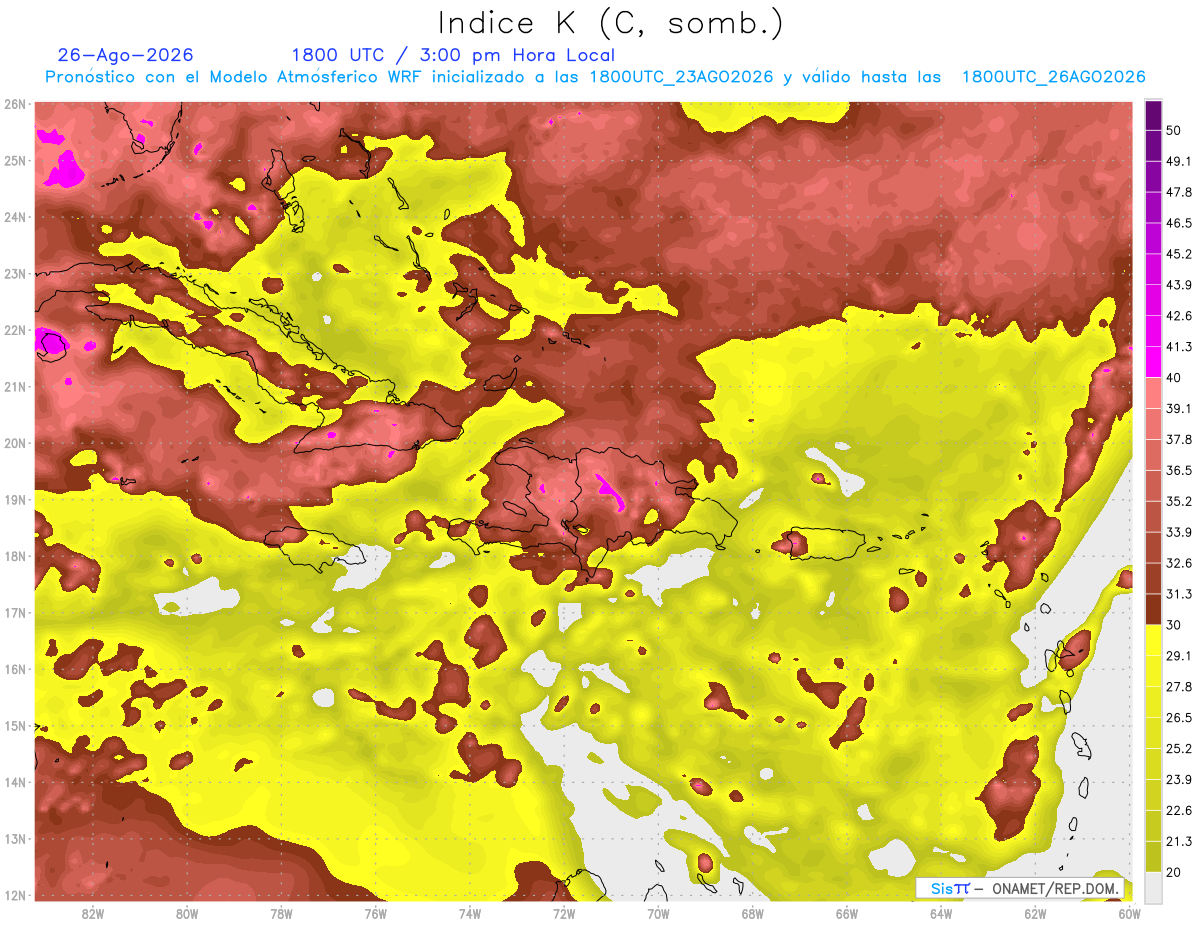Click the '32.6' colorbar label
Screen dimensions: 1200x927
tap(1178, 563)
